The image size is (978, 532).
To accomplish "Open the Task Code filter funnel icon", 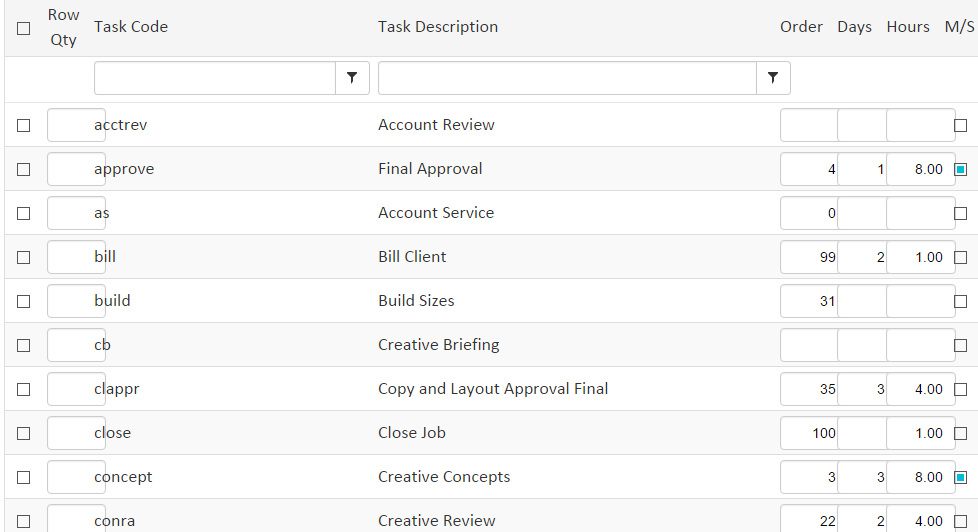I will [352, 78].
